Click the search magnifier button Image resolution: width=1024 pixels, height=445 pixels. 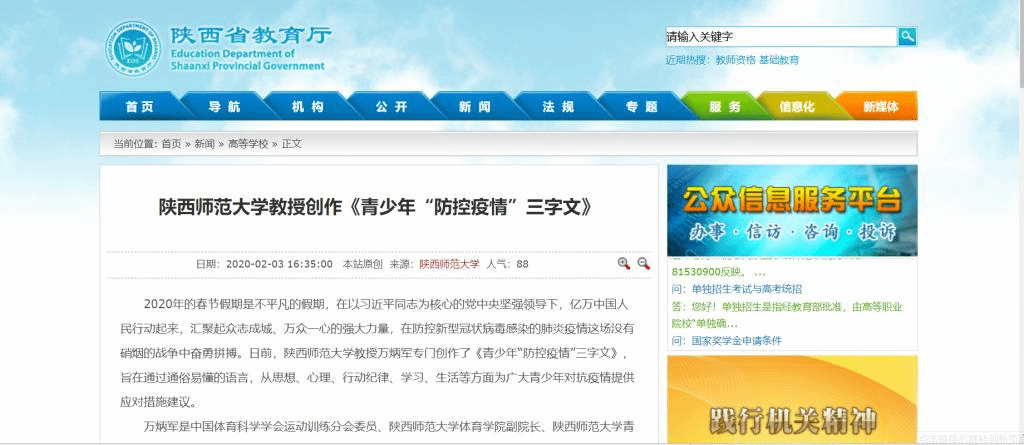point(907,37)
